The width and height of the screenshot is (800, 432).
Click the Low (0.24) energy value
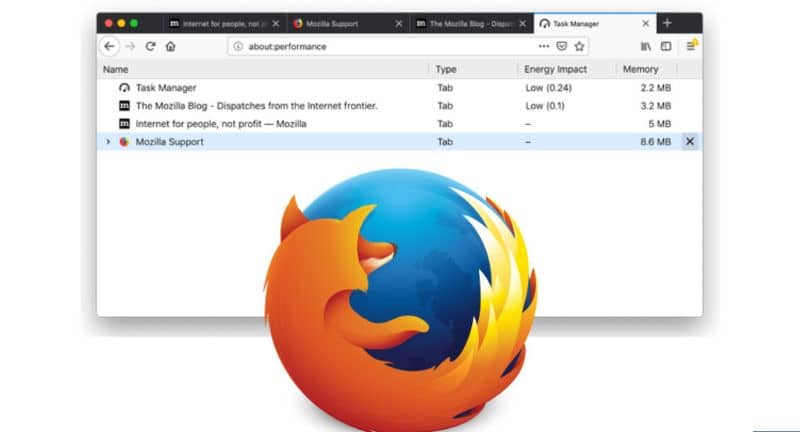tap(548, 88)
